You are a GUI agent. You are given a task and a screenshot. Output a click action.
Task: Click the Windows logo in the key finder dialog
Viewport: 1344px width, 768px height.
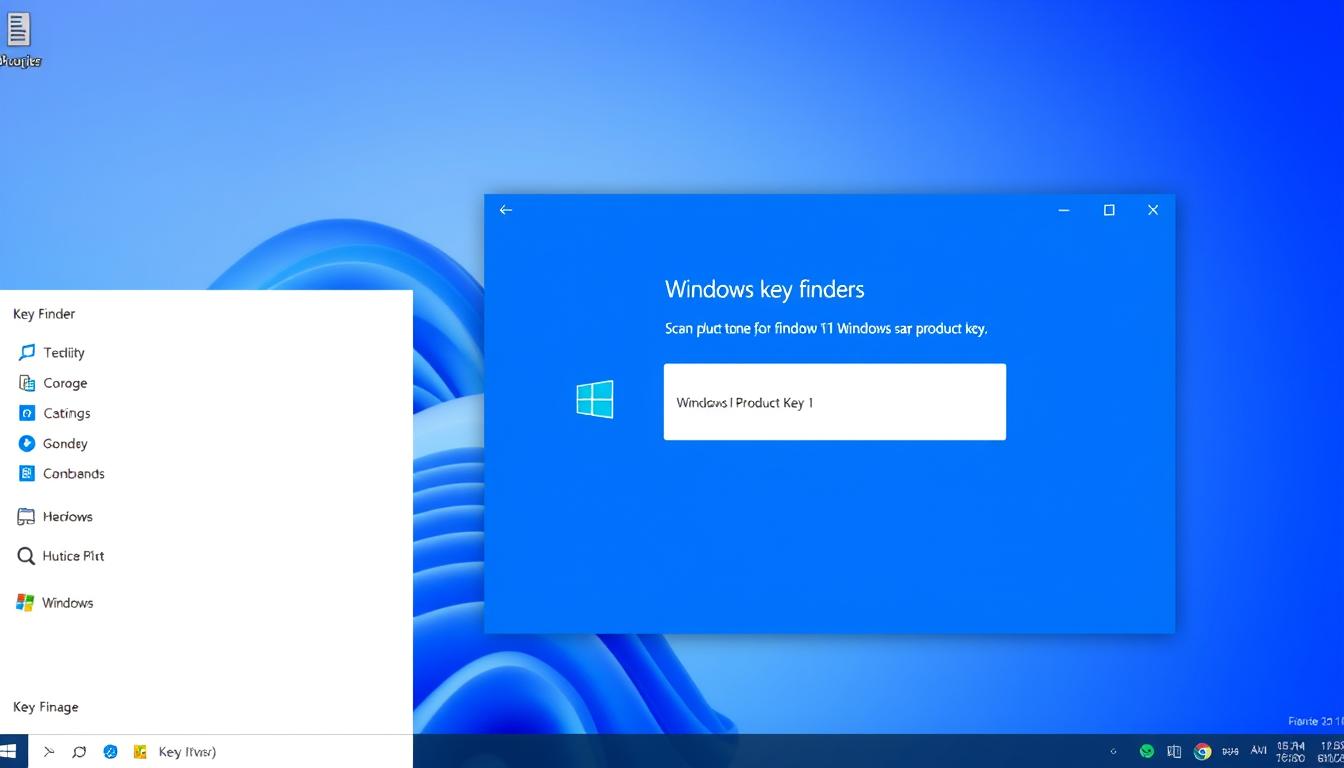595,399
